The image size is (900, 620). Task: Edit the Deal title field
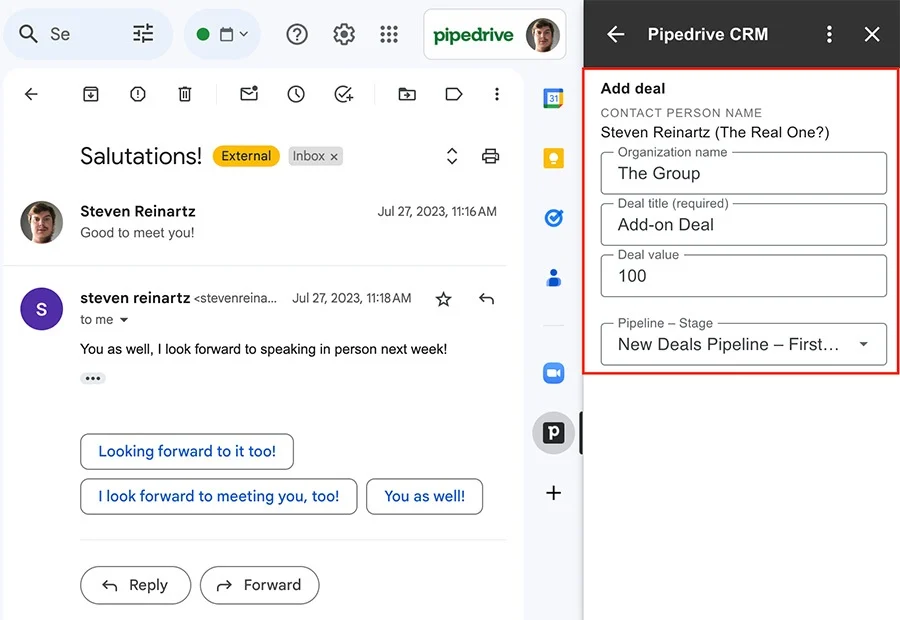[x=743, y=224]
